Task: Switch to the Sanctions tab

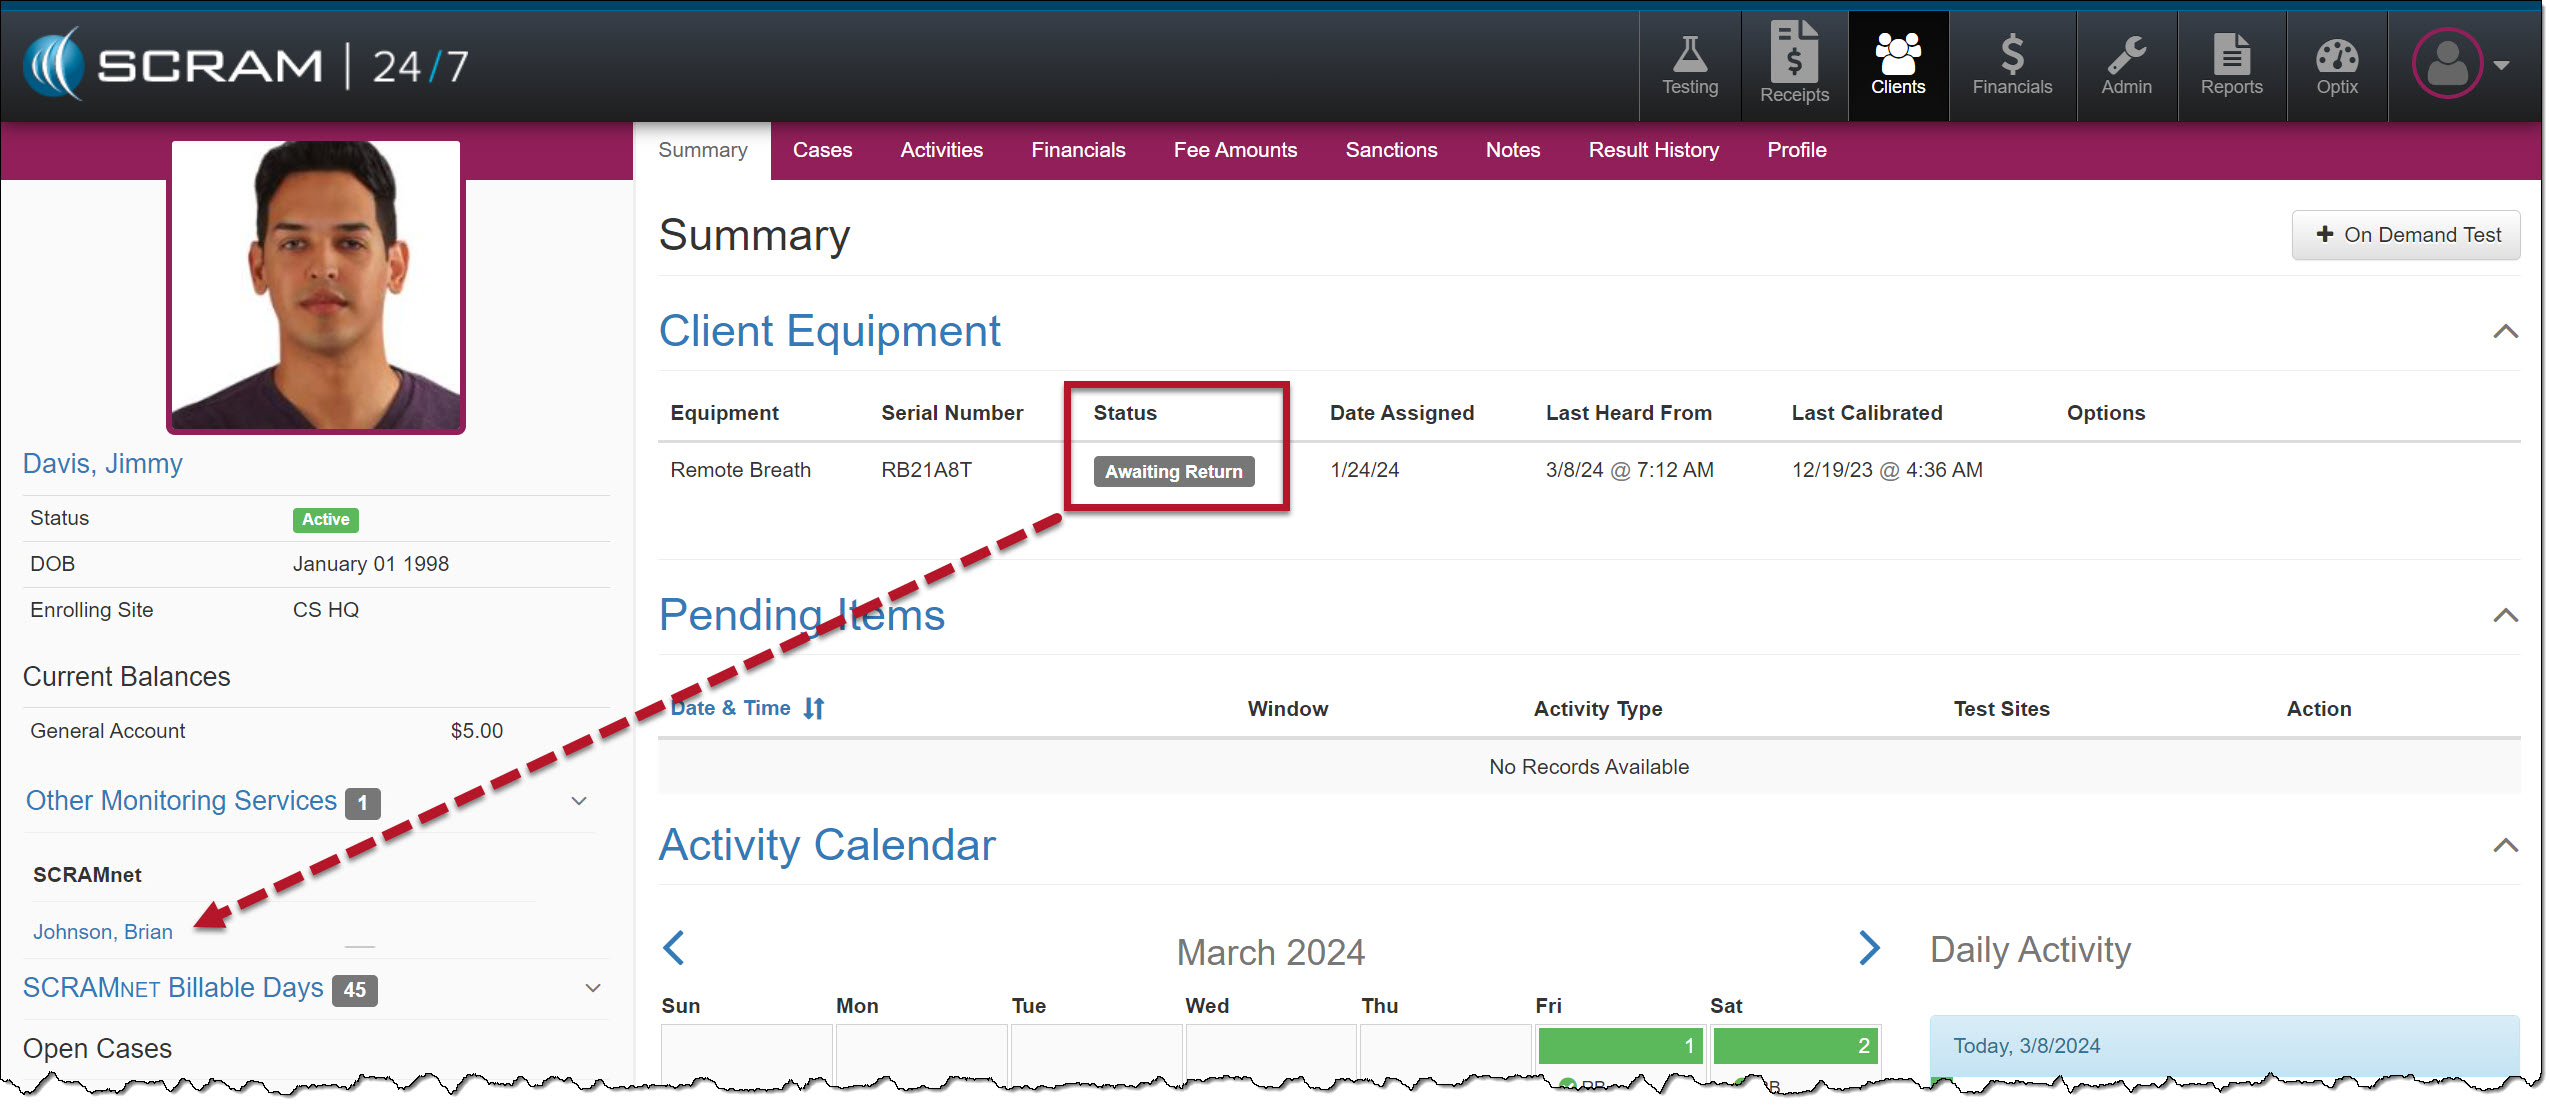Action: pos(1390,150)
